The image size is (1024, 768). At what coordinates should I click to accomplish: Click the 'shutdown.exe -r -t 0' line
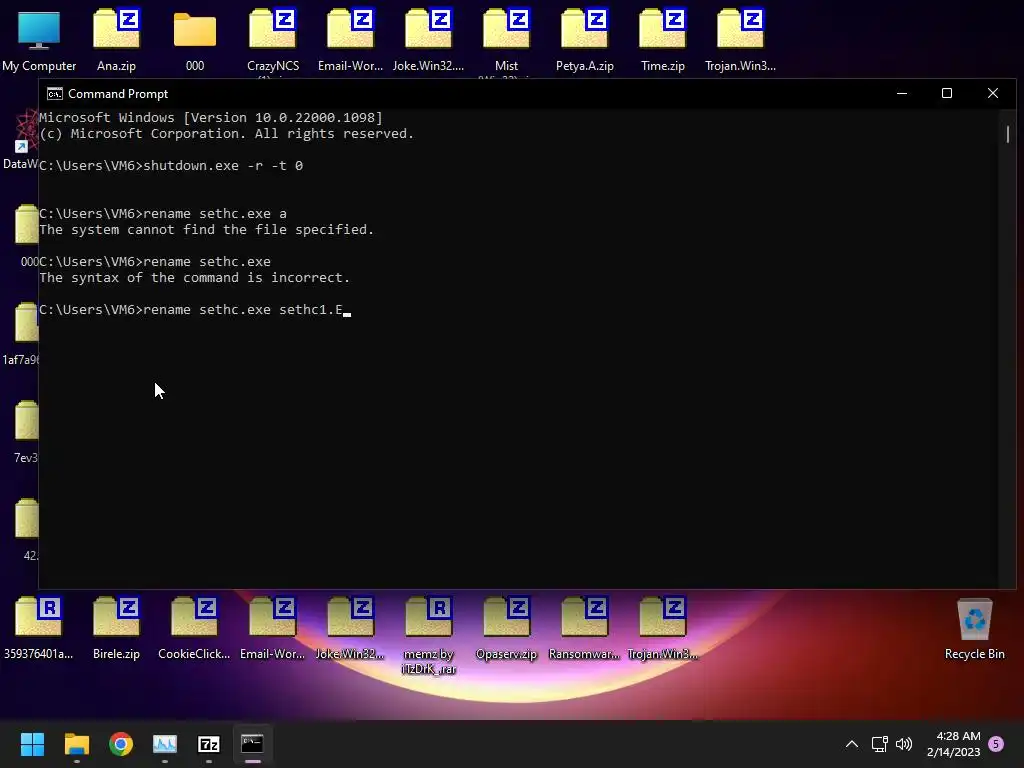[x=171, y=166]
